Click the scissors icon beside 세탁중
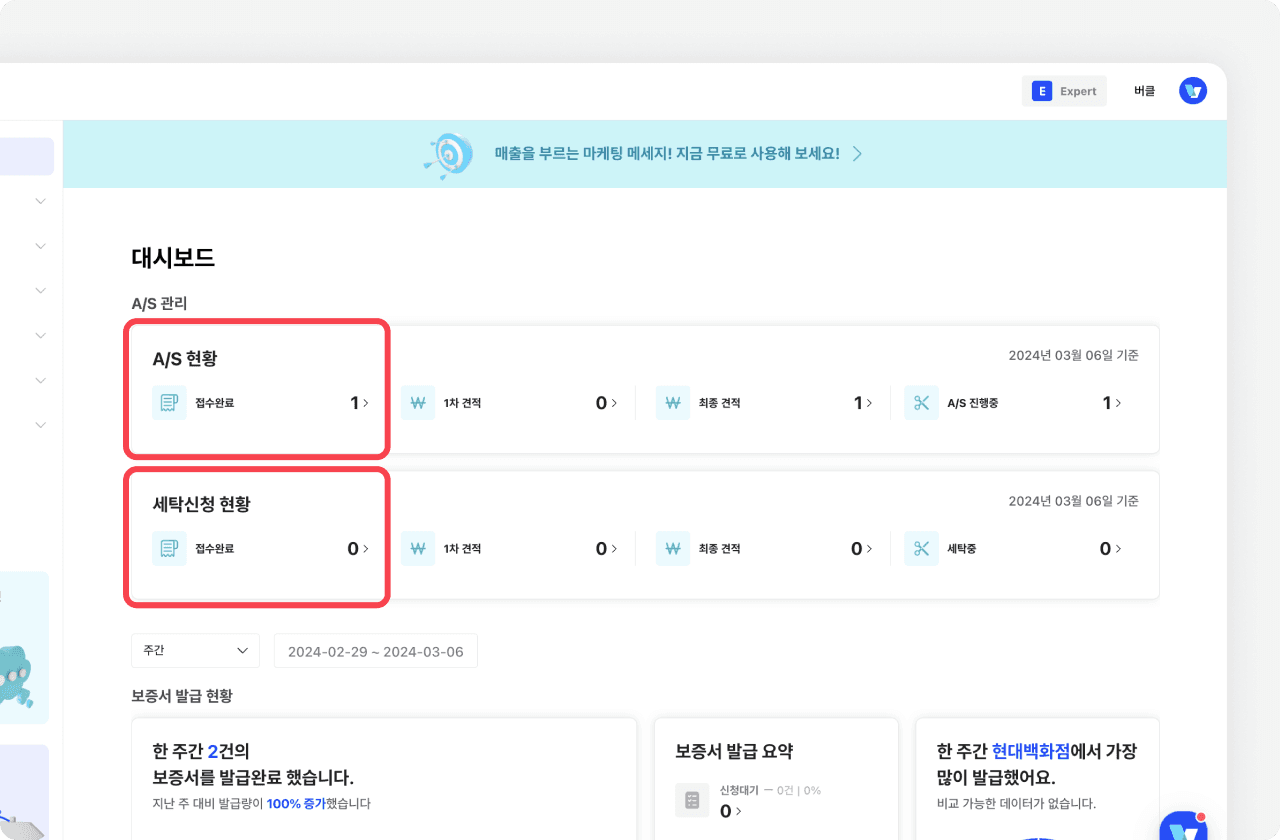This screenshot has height=840, width=1280. click(x=921, y=548)
